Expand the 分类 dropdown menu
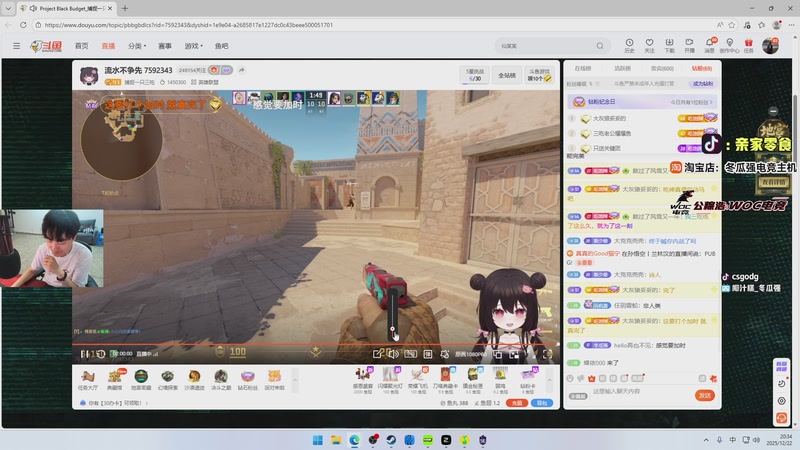 137,46
